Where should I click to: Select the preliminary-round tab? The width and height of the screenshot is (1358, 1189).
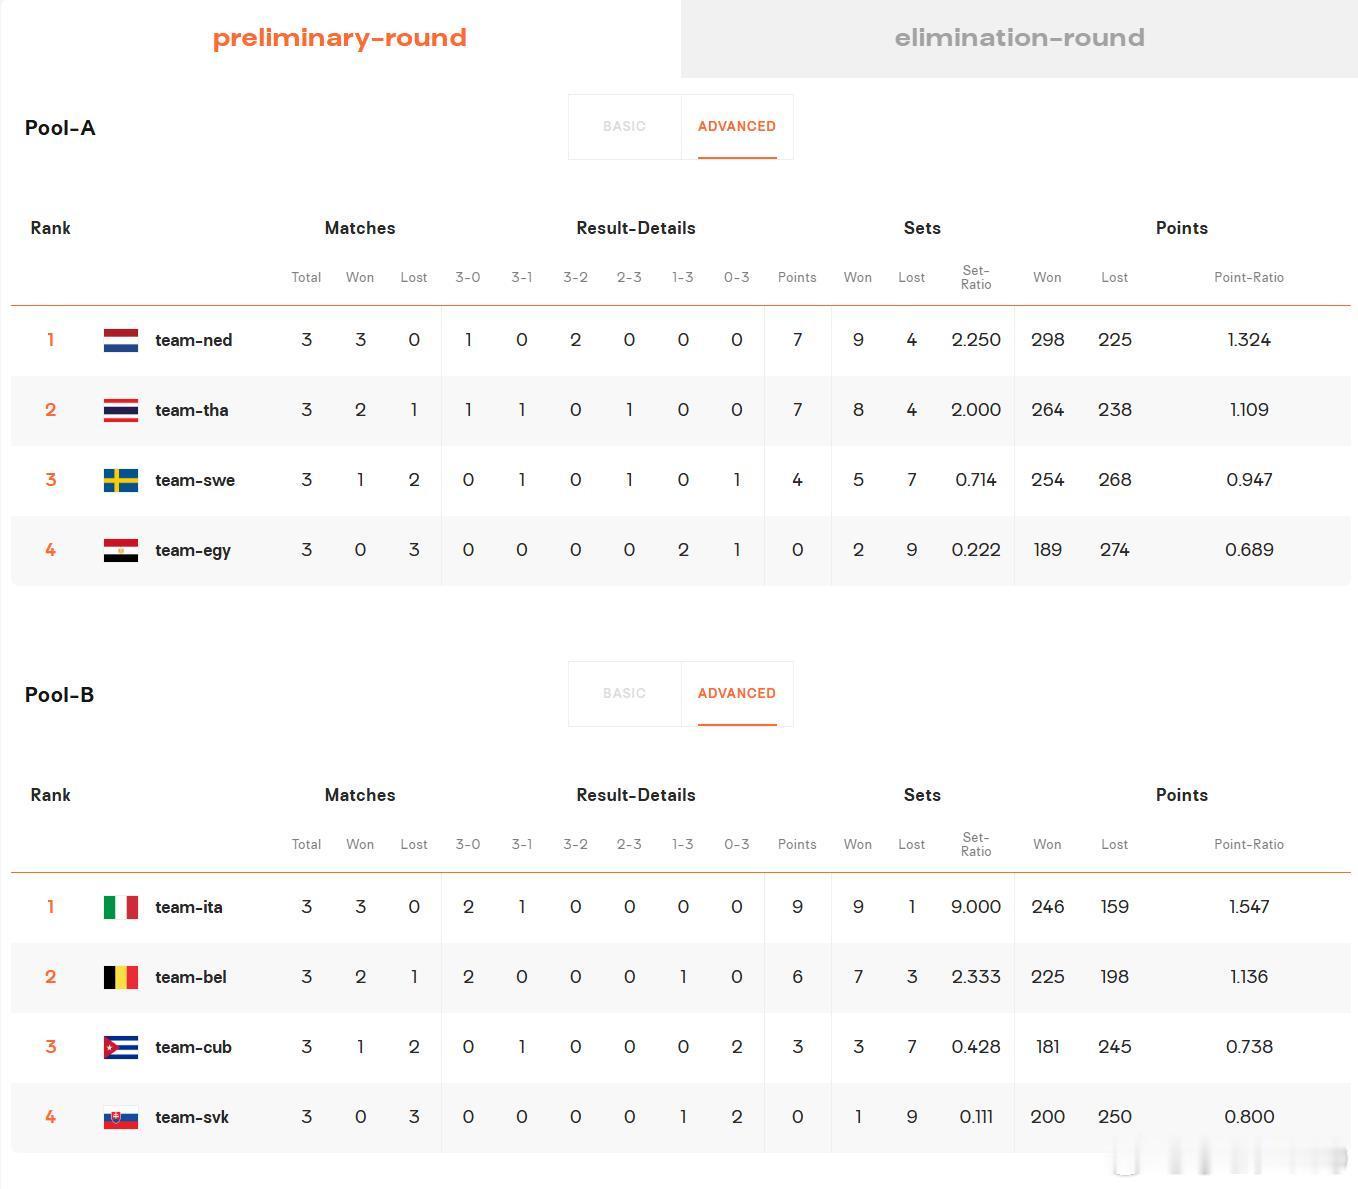click(340, 38)
